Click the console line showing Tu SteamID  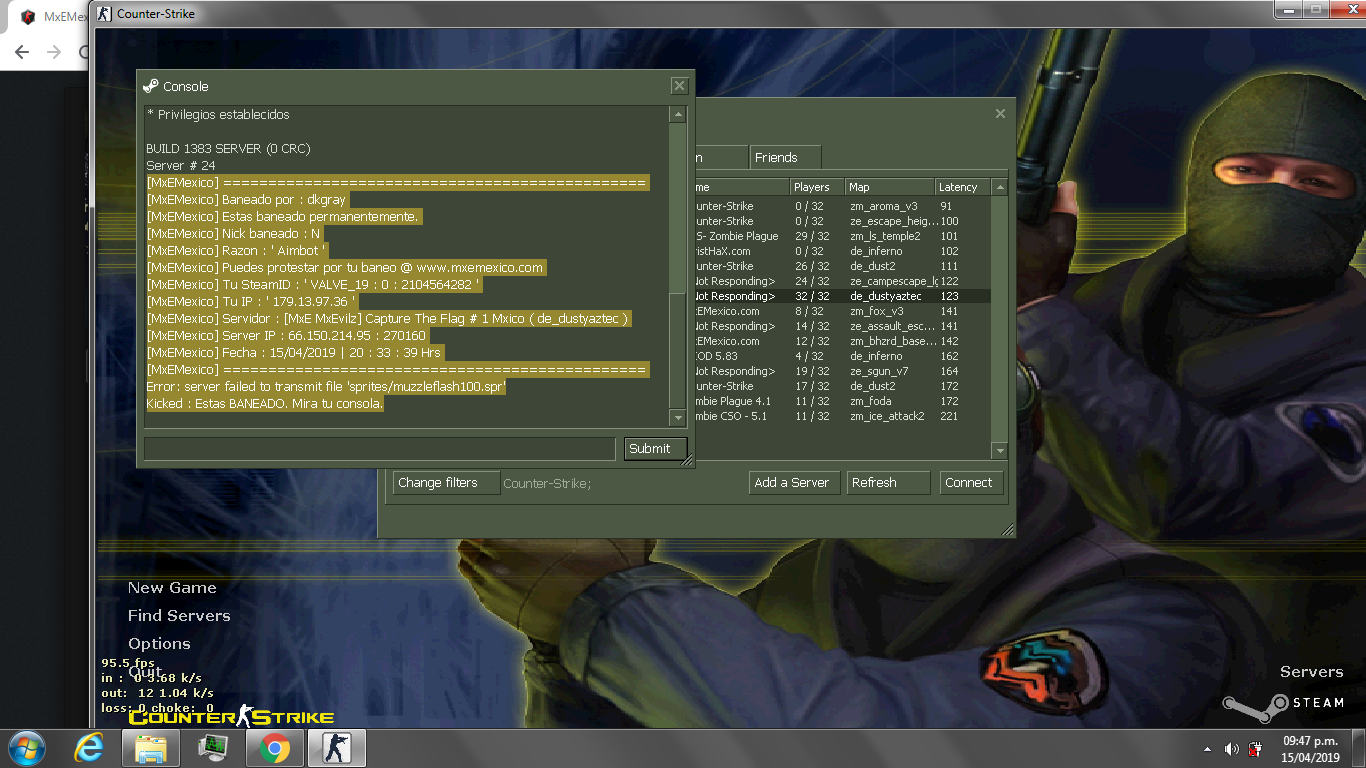click(313, 285)
